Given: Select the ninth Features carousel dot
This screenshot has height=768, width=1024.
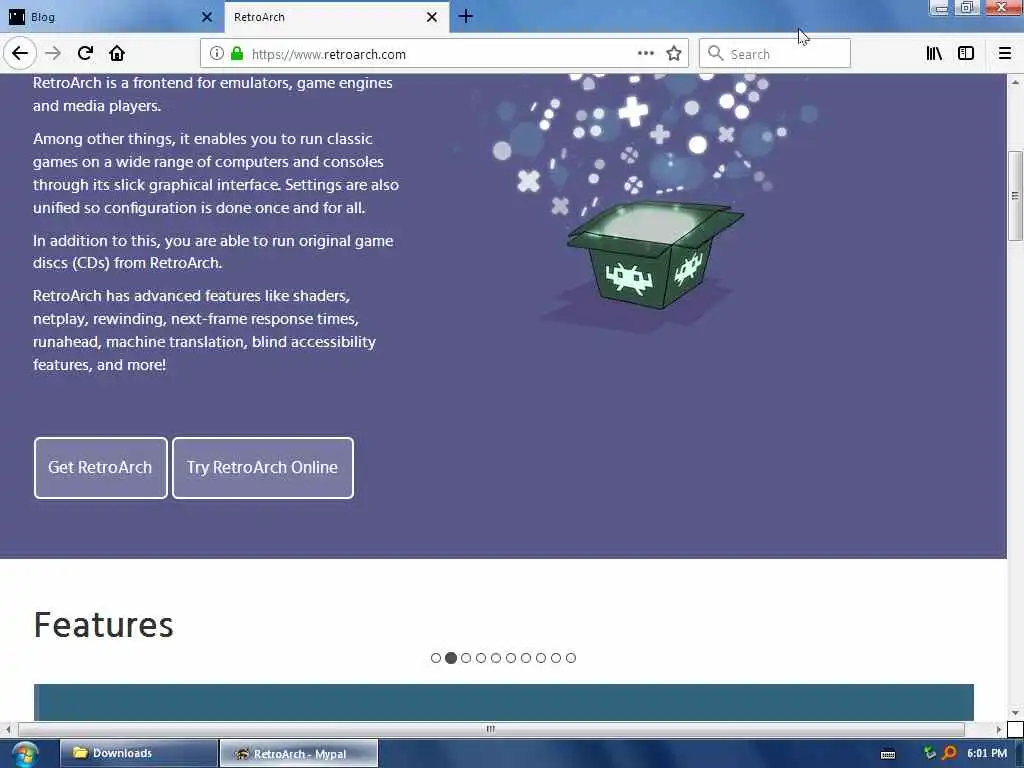Looking at the screenshot, I should tap(556, 658).
